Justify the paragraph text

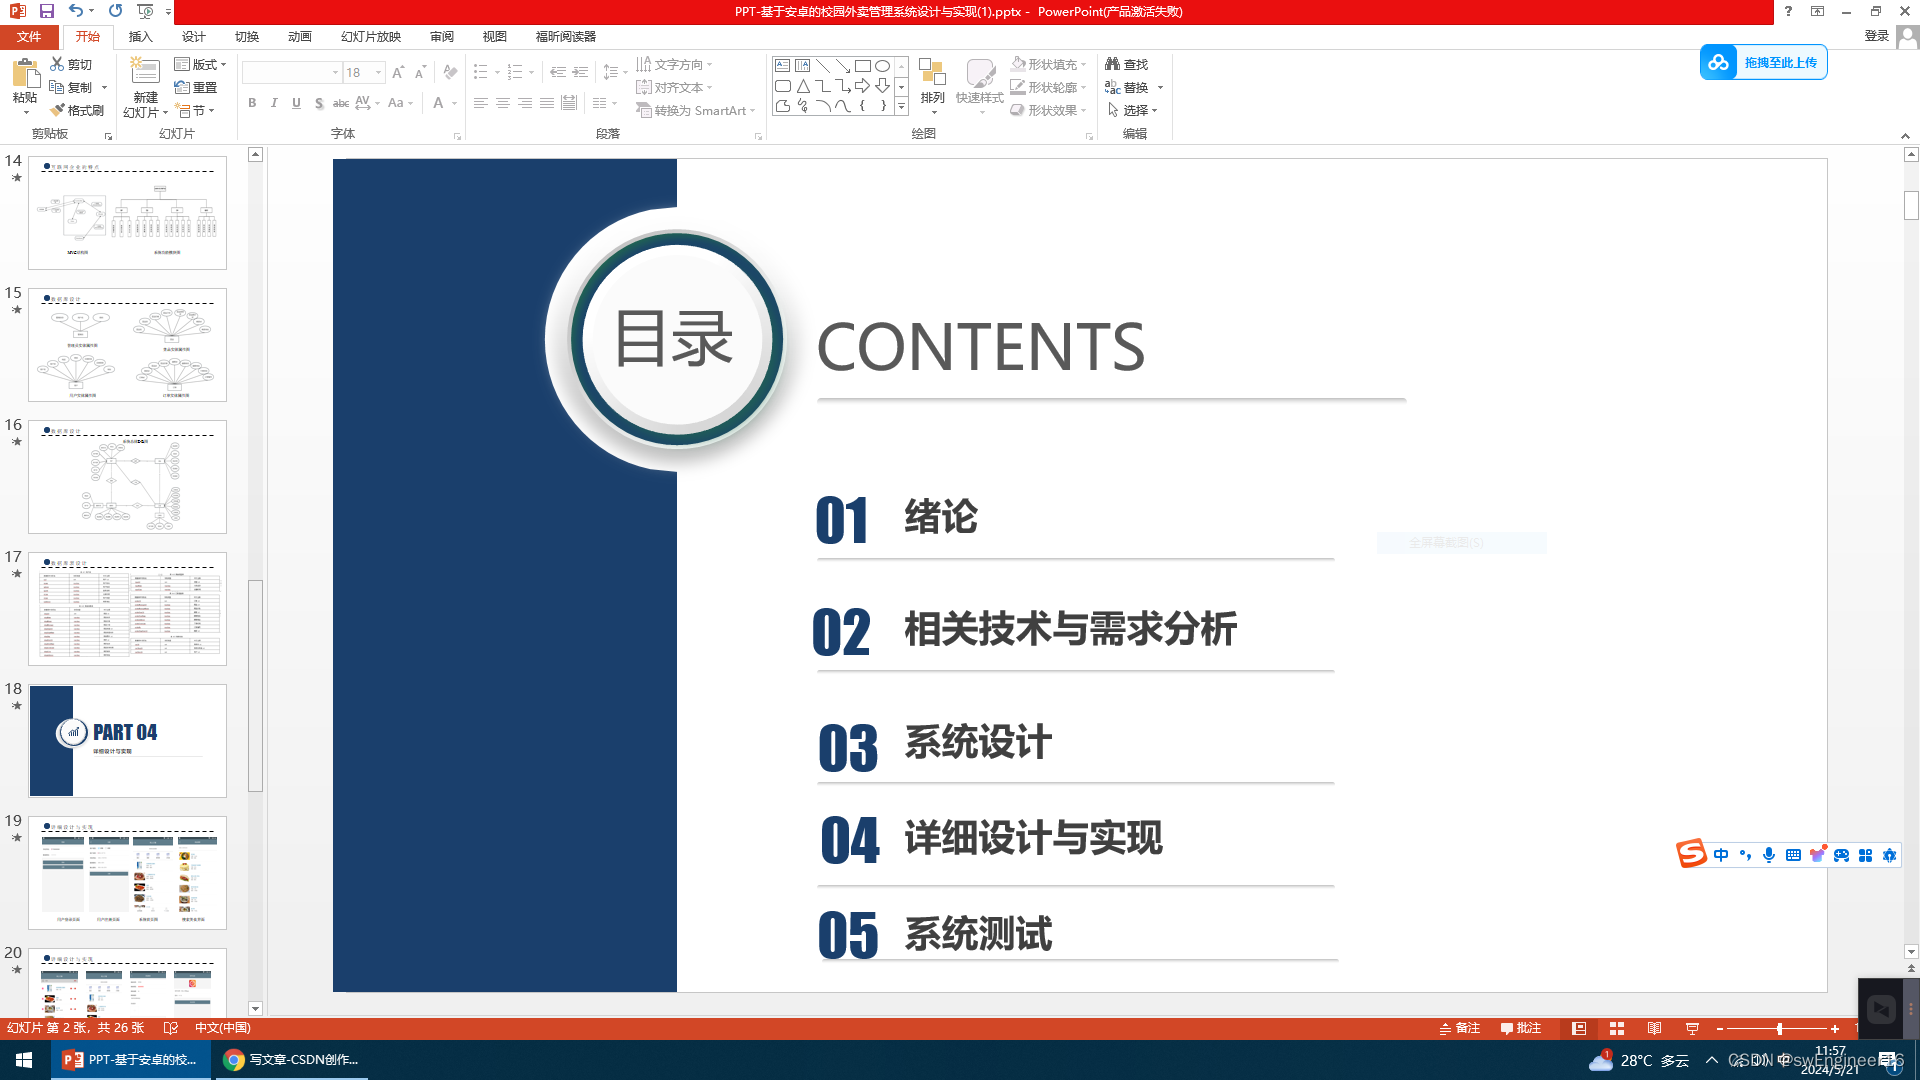tap(546, 102)
